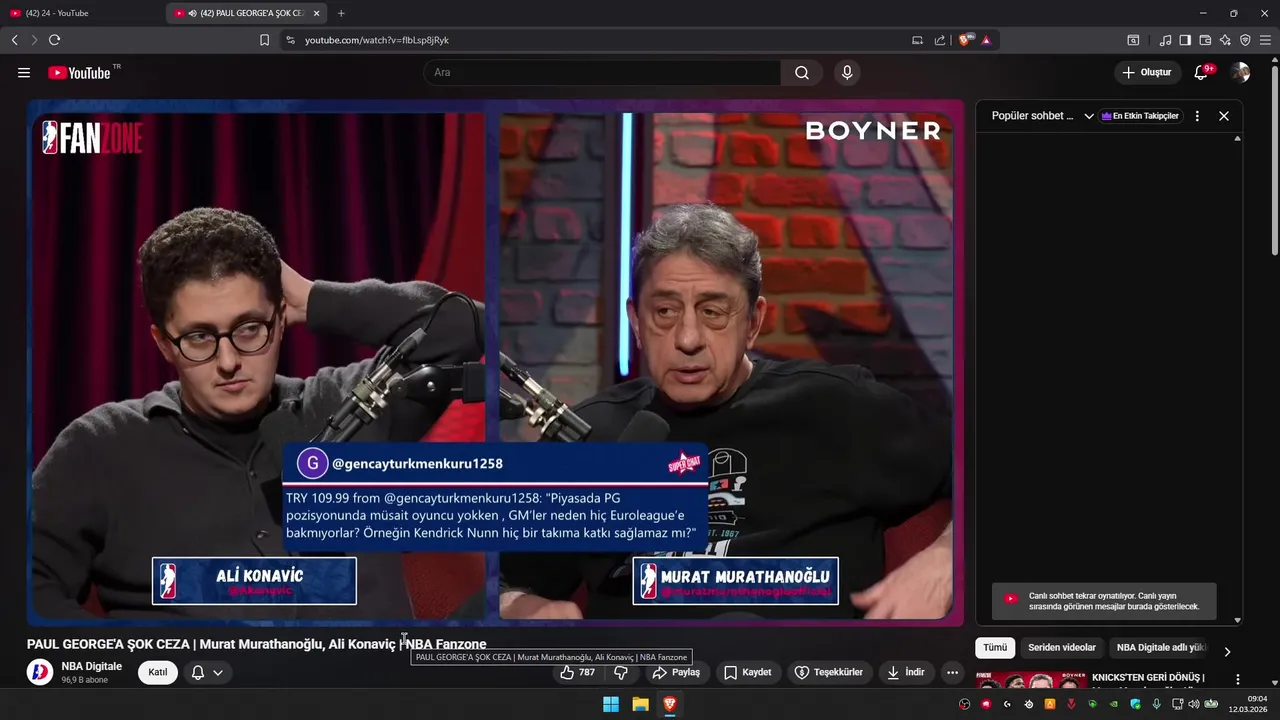Open the clock showing 09:04 12.03.2026
Image resolution: width=1280 pixels, height=720 pixels.
tap(1248, 704)
